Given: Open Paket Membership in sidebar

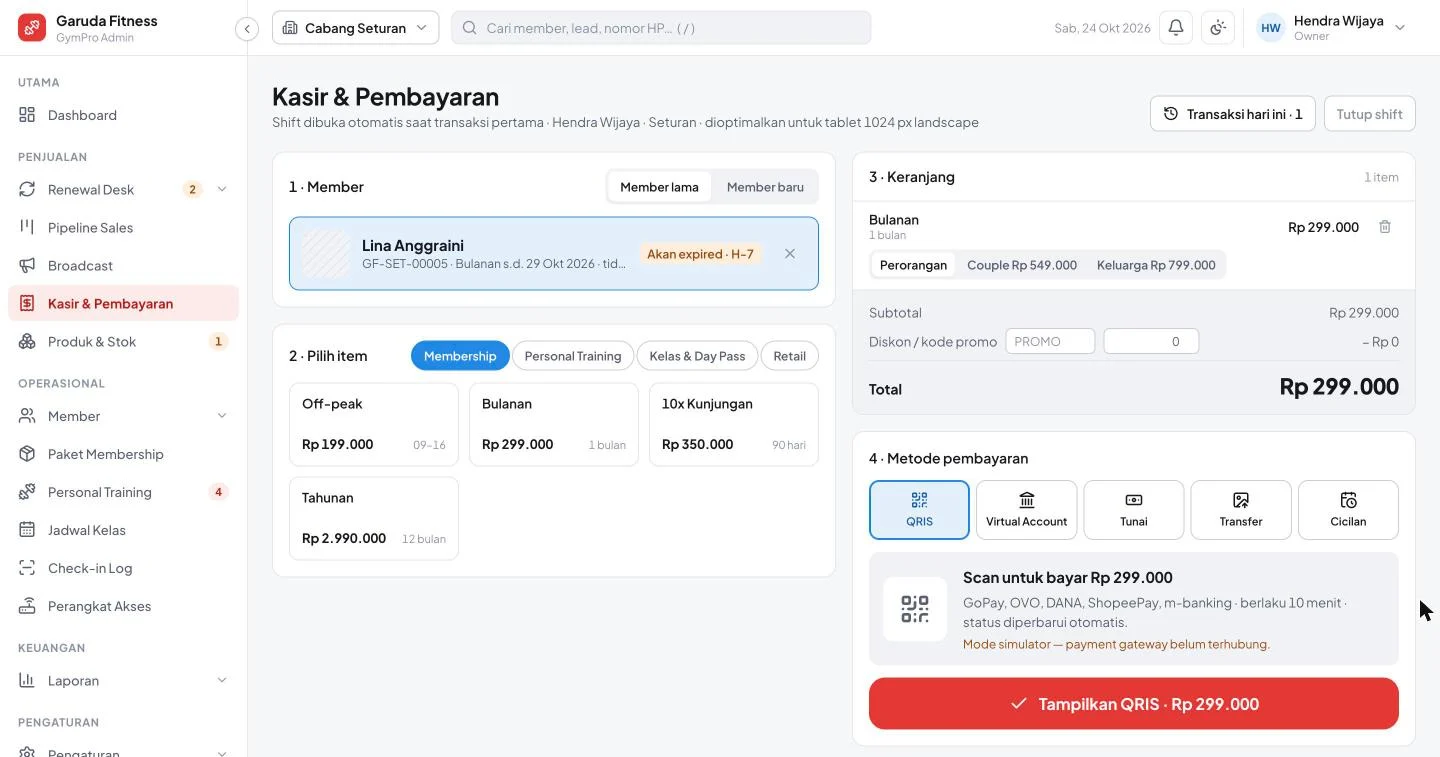Looking at the screenshot, I should pos(123,454).
